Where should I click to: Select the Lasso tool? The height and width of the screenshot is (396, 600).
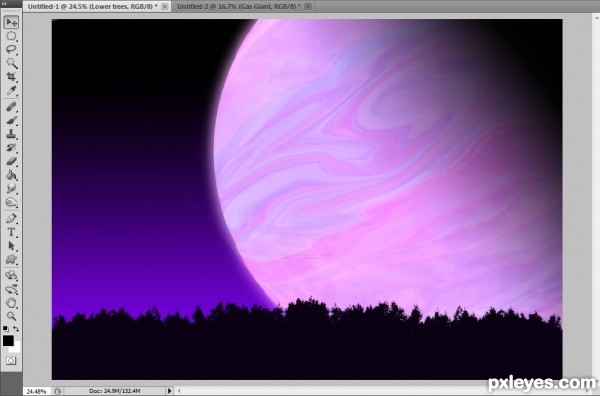11,50
